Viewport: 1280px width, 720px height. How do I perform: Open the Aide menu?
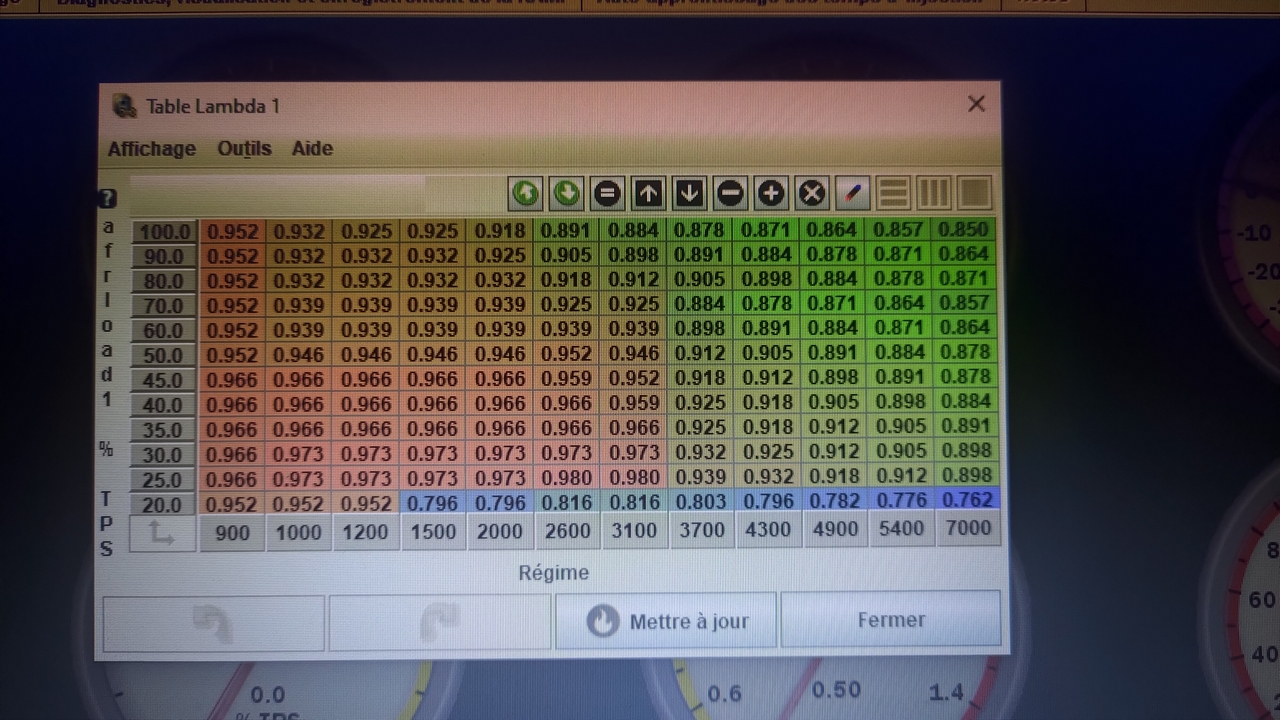point(312,149)
